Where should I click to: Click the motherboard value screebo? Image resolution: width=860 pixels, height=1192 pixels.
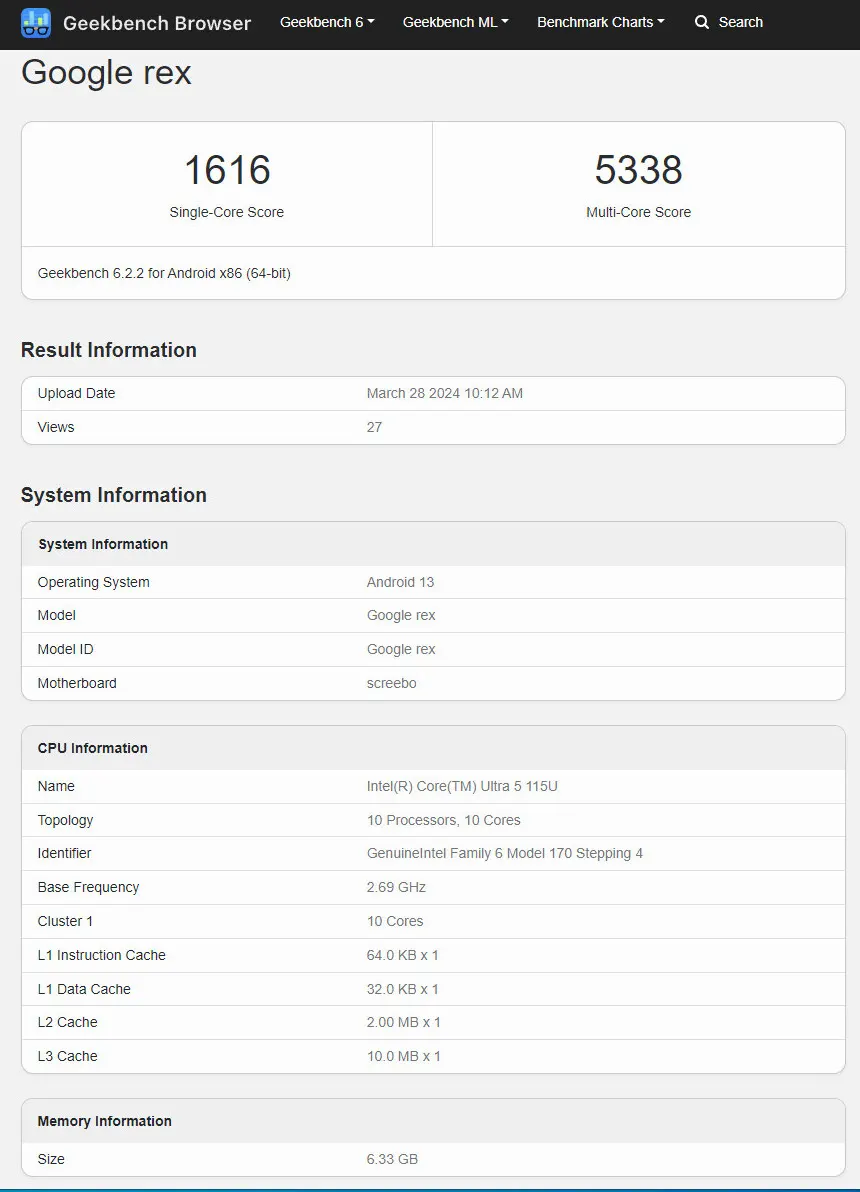[x=391, y=683]
